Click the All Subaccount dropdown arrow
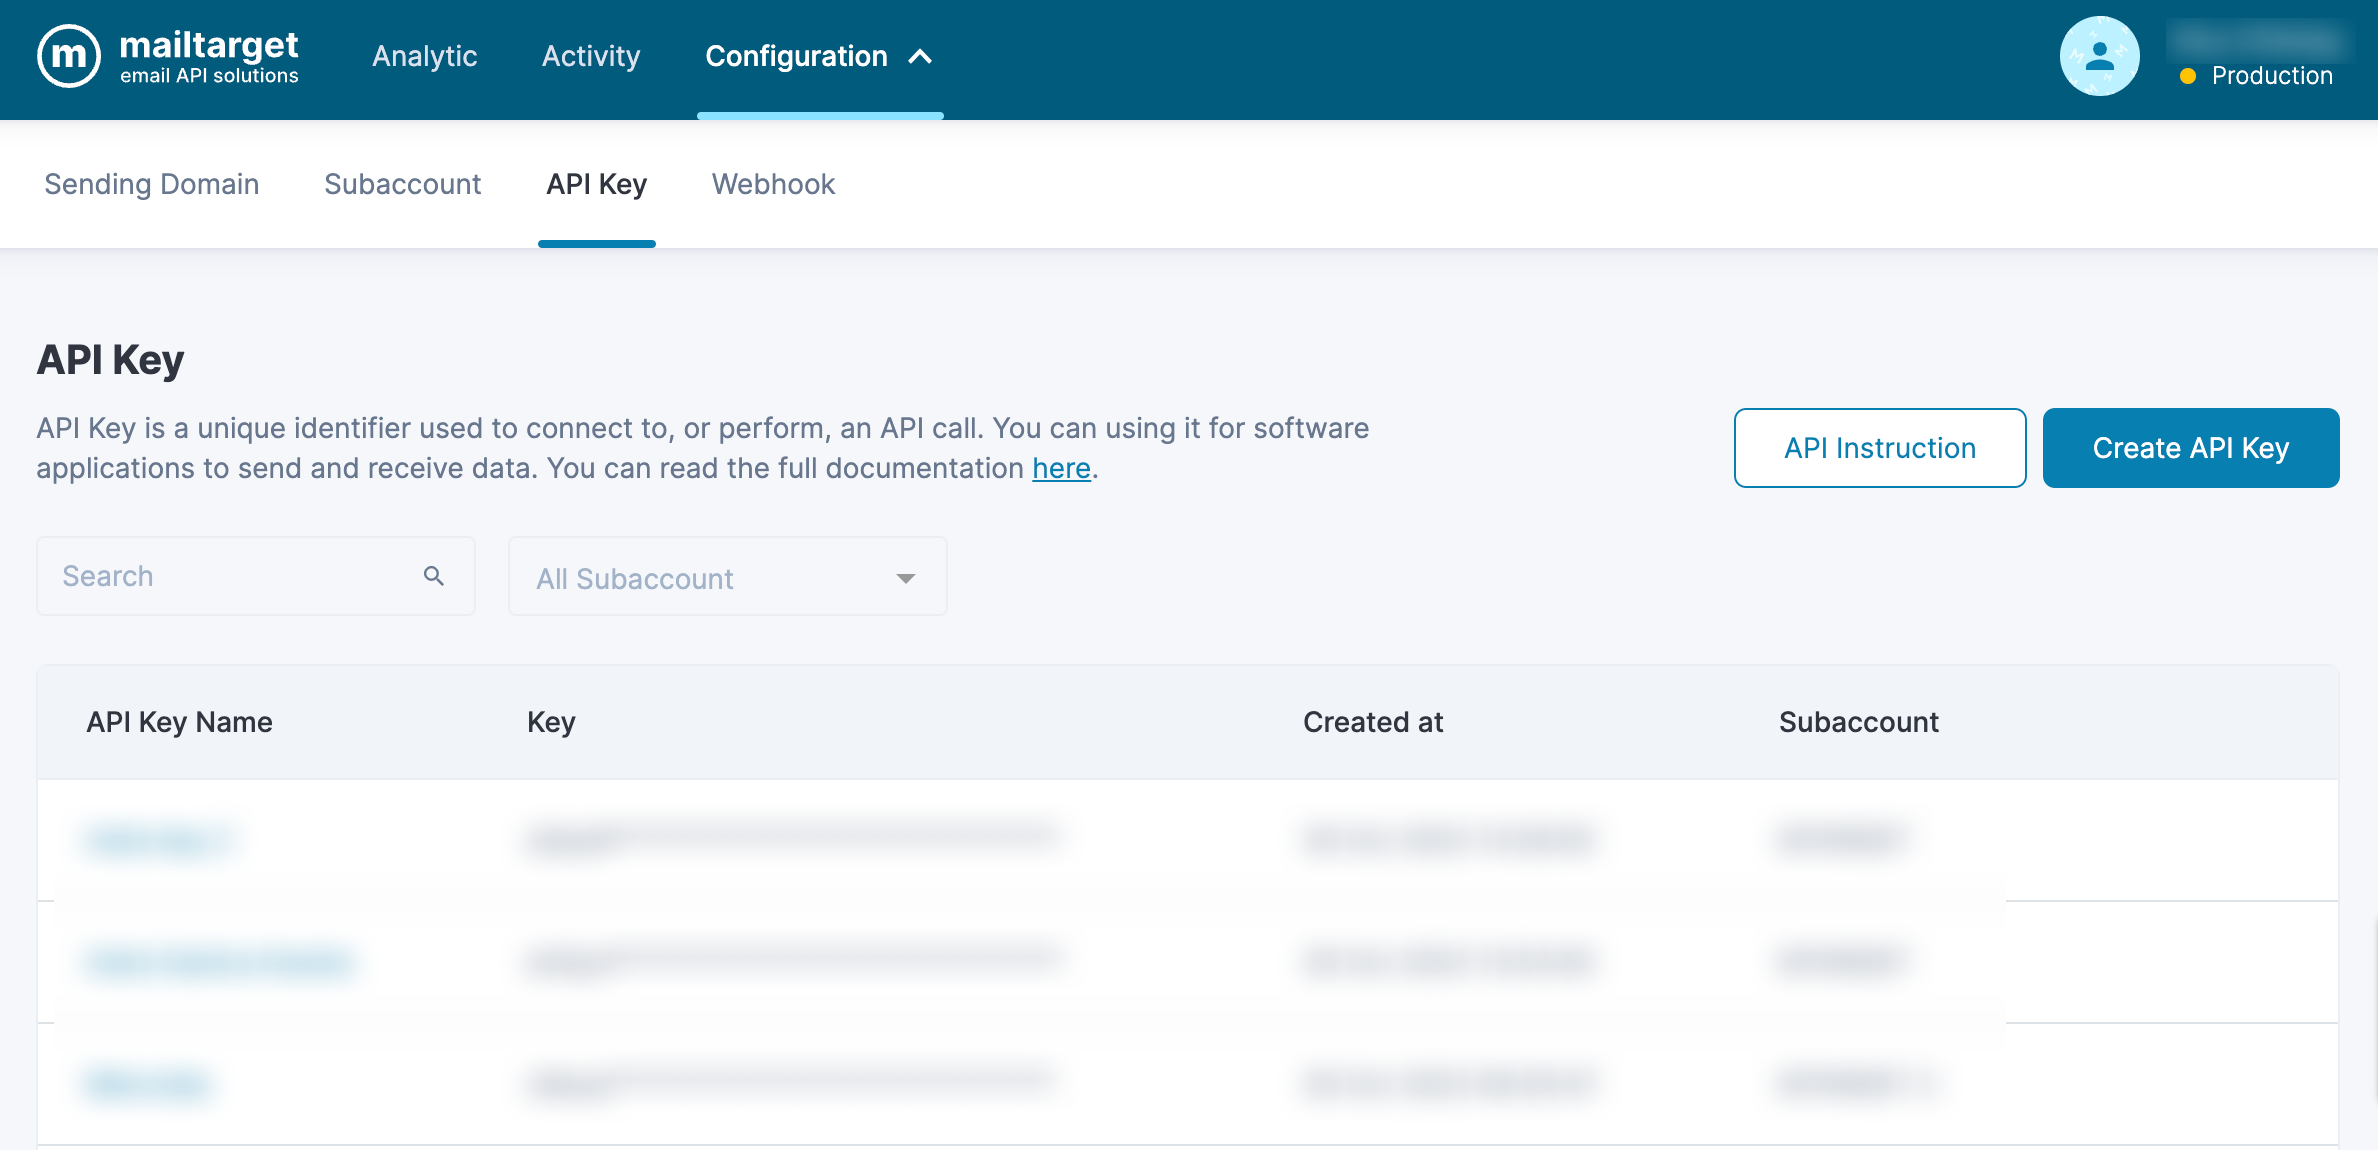Image resolution: width=2378 pixels, height=1150 pixels. click(x=906, y=578)
